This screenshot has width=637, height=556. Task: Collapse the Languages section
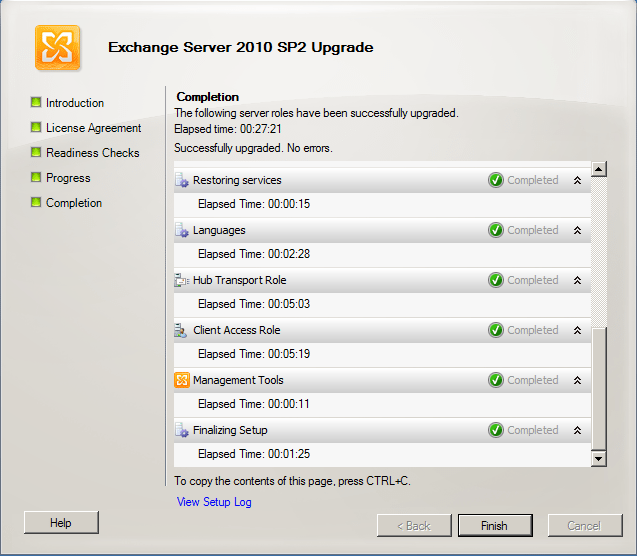(577, 230)
